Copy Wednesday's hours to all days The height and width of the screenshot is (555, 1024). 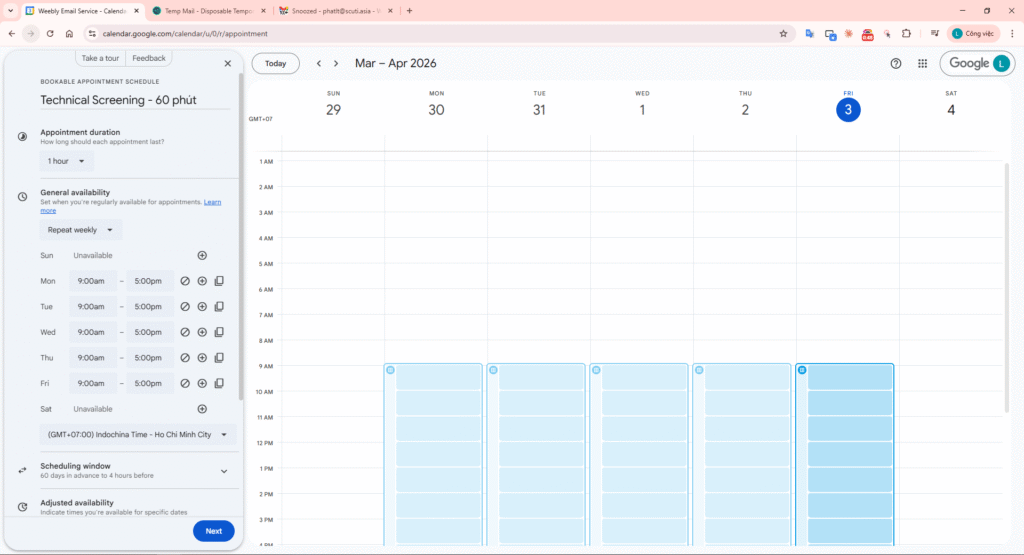tap(219, 332)
